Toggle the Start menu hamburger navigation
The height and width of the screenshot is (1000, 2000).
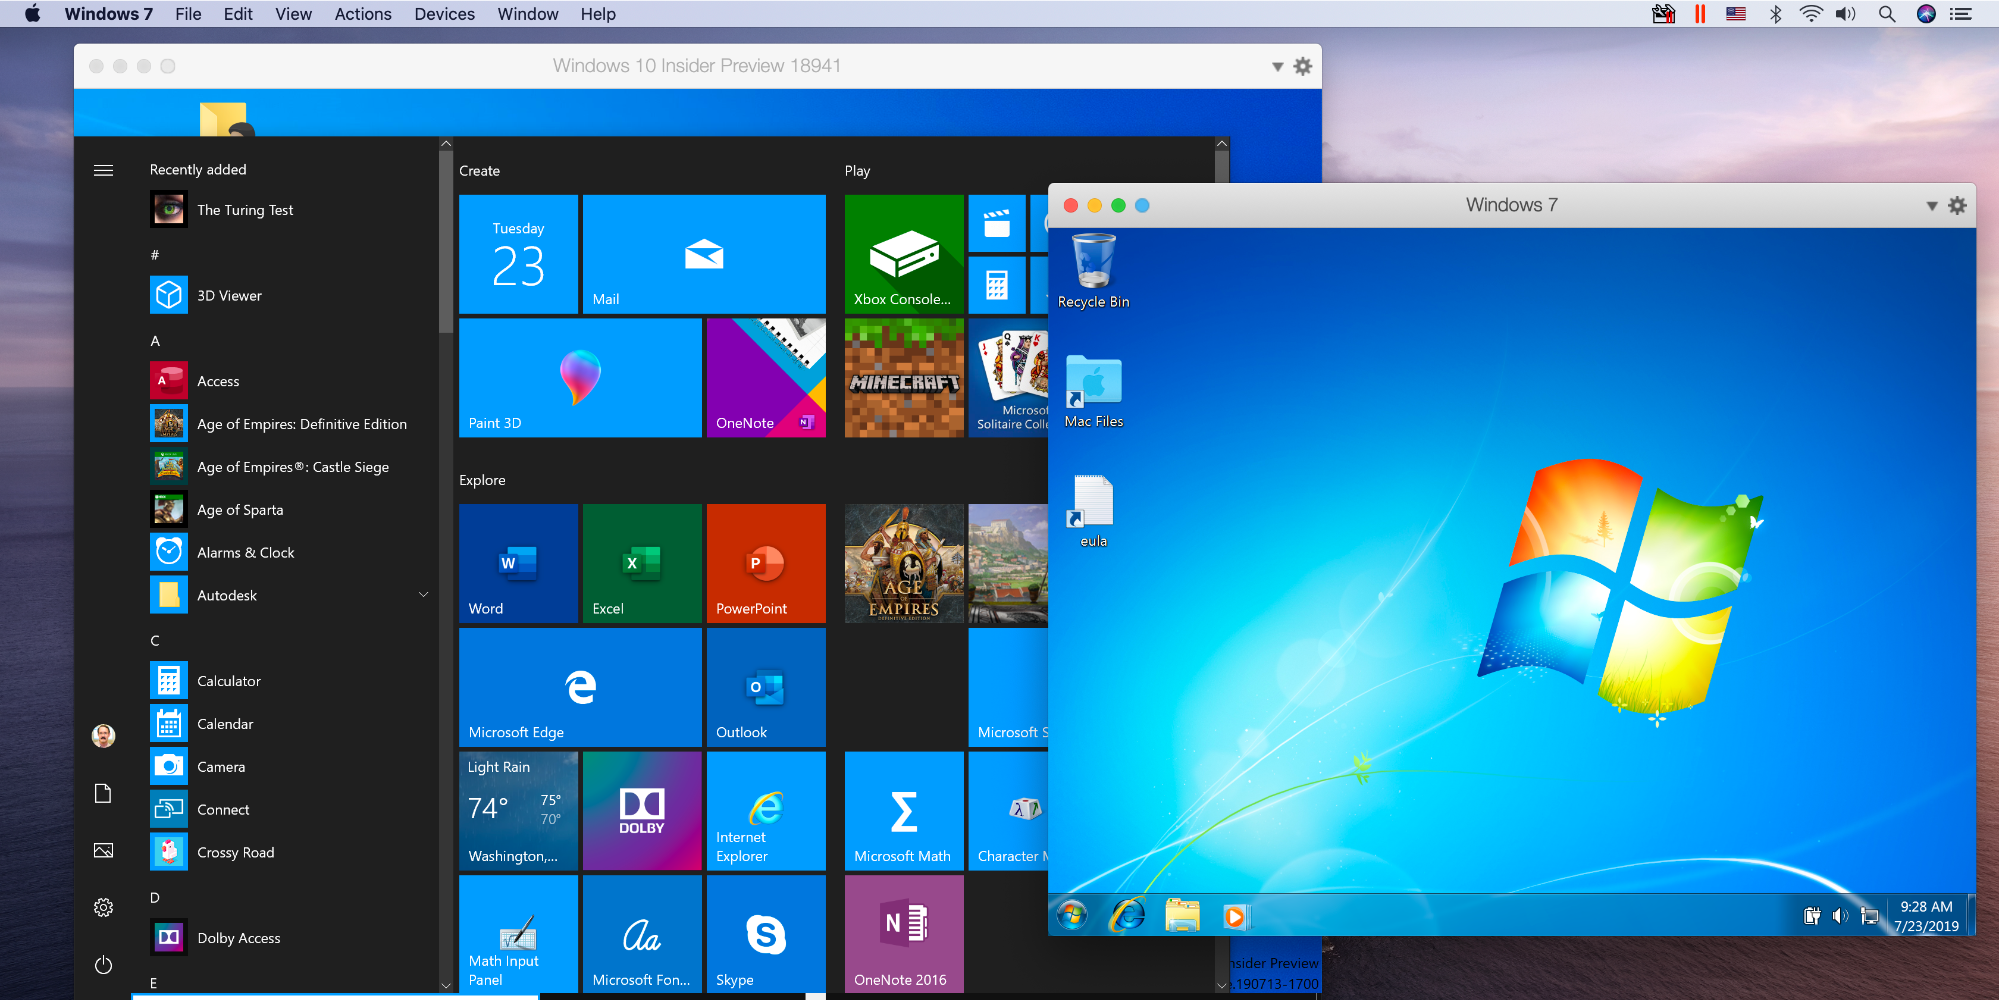point(103,170)
